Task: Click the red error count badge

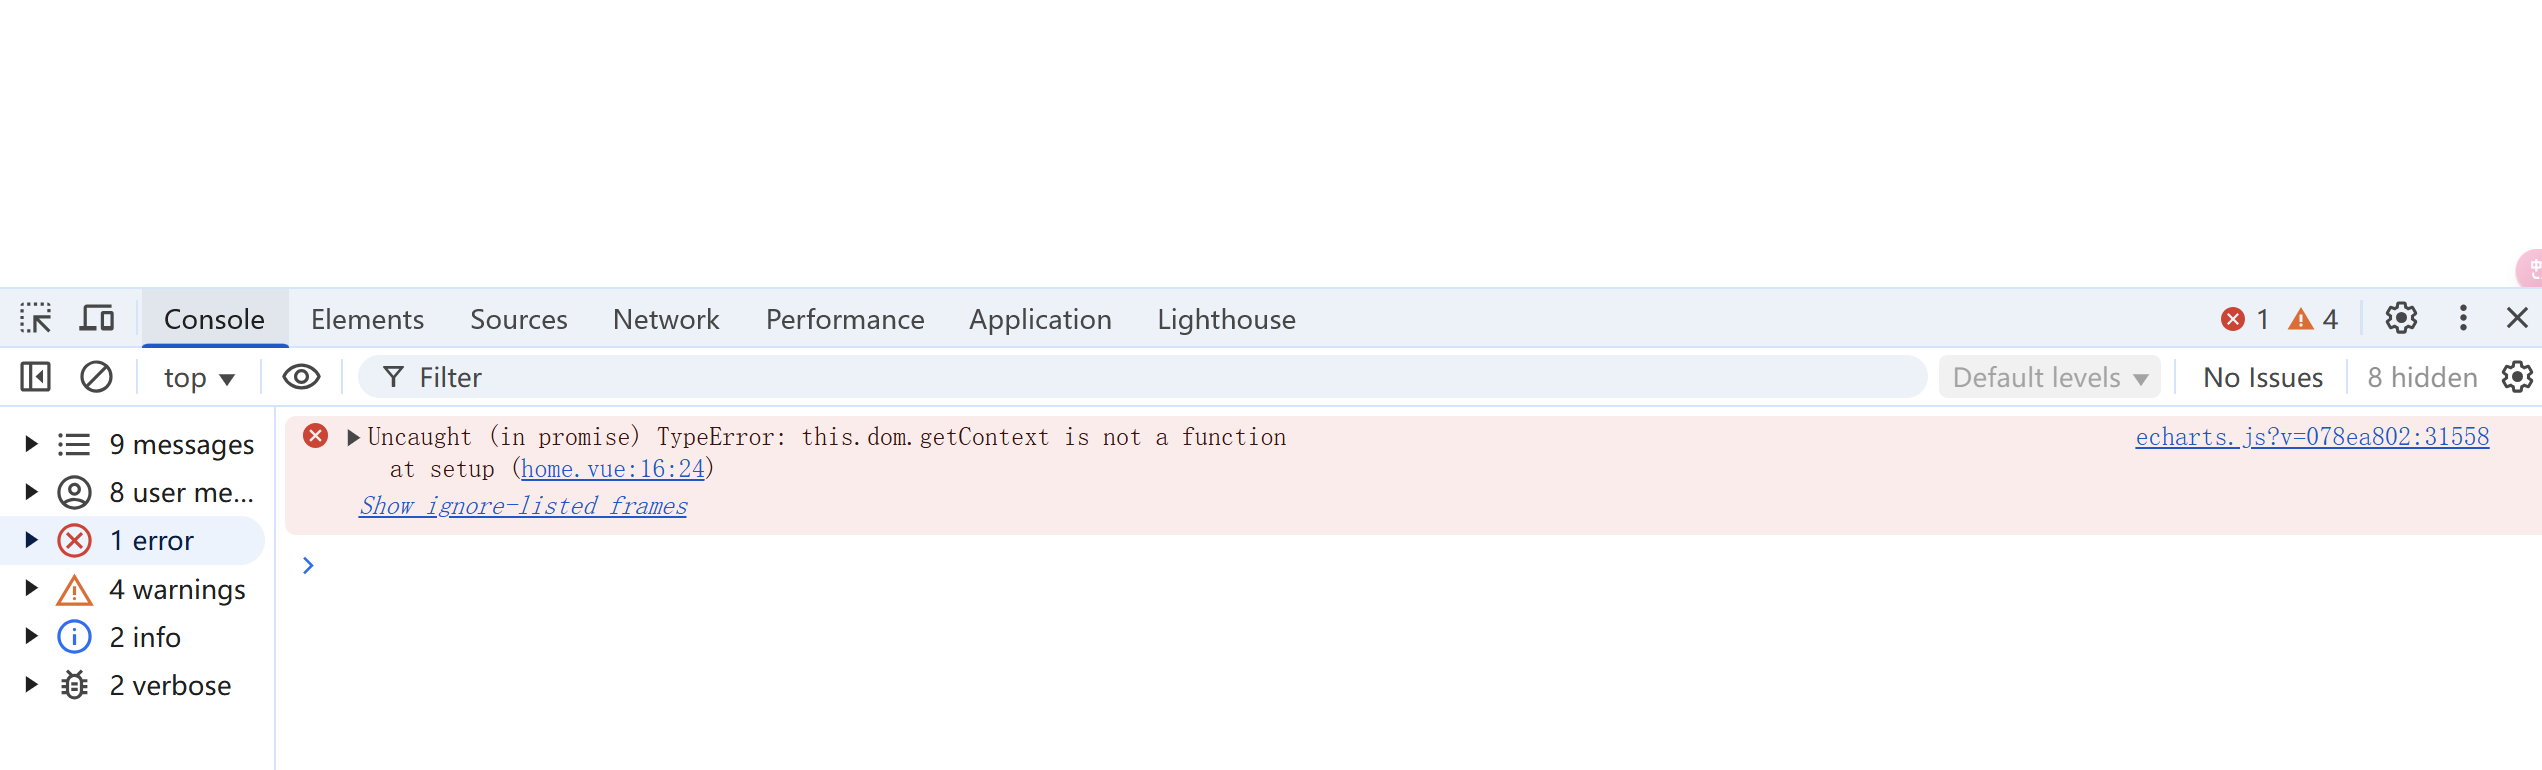Action: [x=2245, y=319]
